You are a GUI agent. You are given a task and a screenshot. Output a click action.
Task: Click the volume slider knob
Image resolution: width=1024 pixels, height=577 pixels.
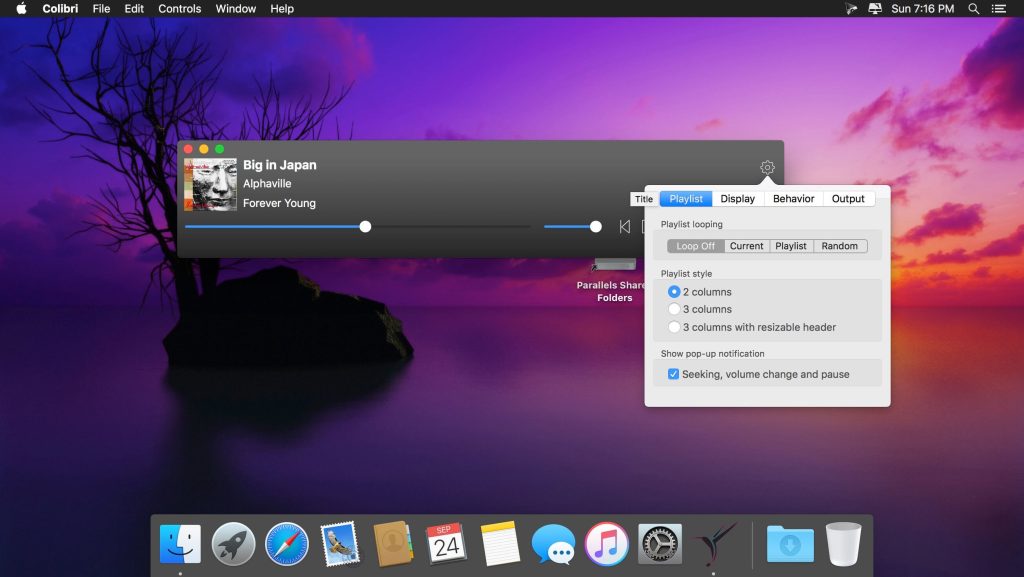click(x=596, y=227)
